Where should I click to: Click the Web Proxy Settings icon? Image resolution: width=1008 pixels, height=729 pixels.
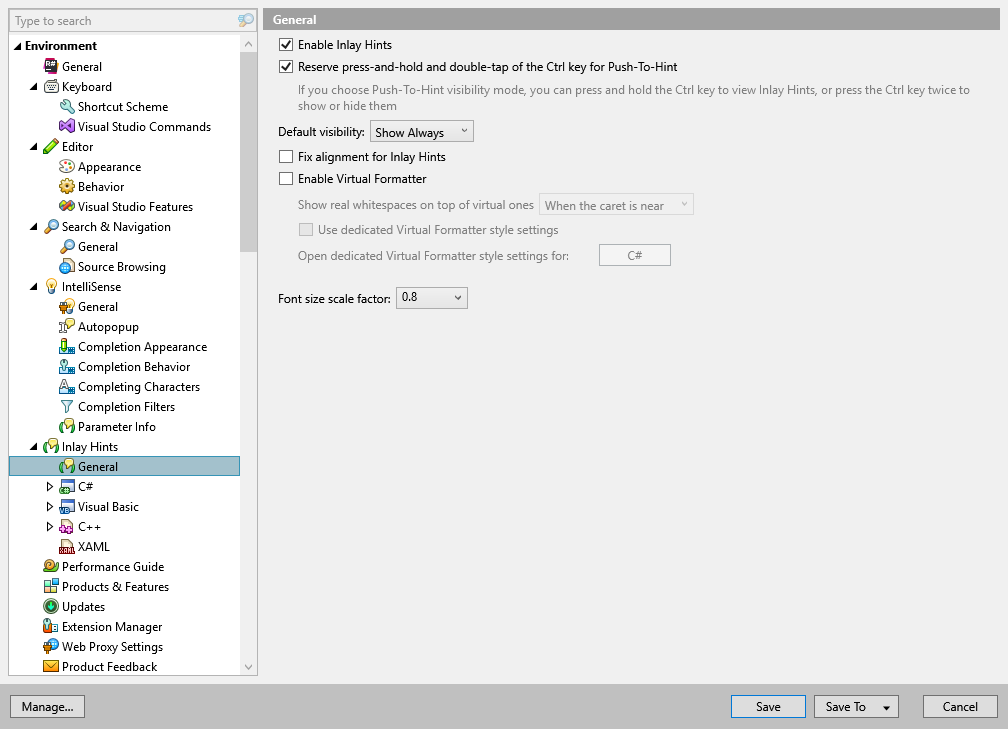(x=51, y=646)
